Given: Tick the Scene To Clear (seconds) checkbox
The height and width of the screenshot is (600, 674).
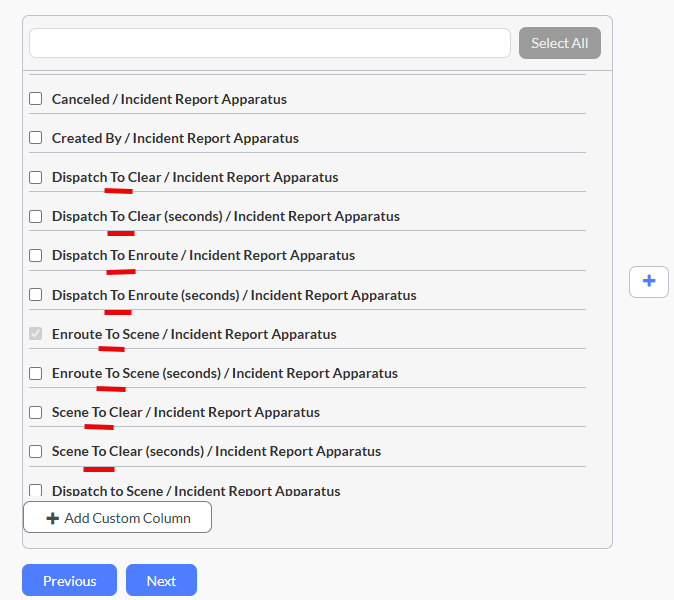Looking at the screenshot, I should 36,451.
